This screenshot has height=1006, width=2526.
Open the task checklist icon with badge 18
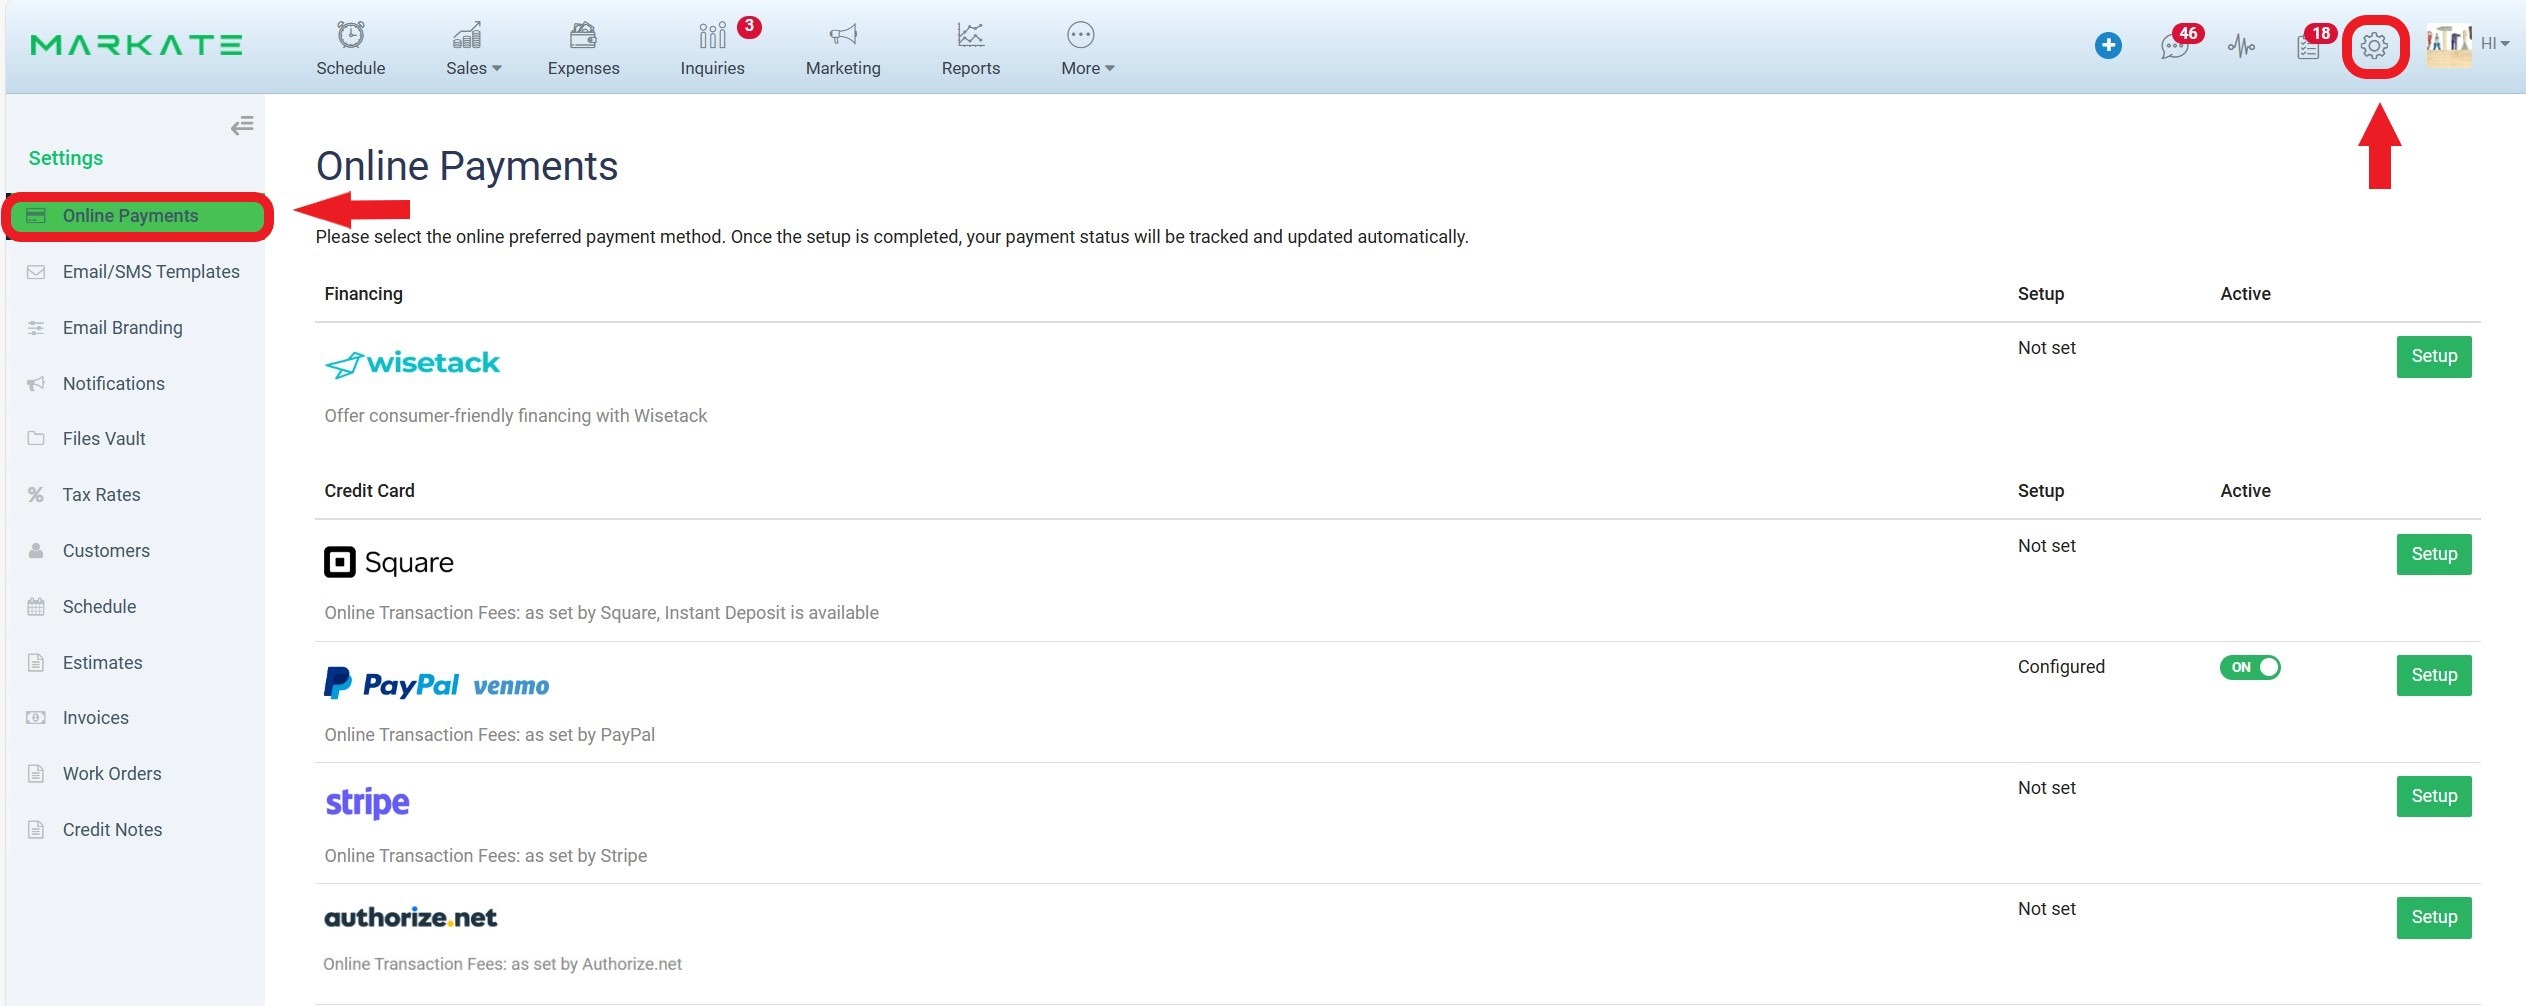point(2307,47)
